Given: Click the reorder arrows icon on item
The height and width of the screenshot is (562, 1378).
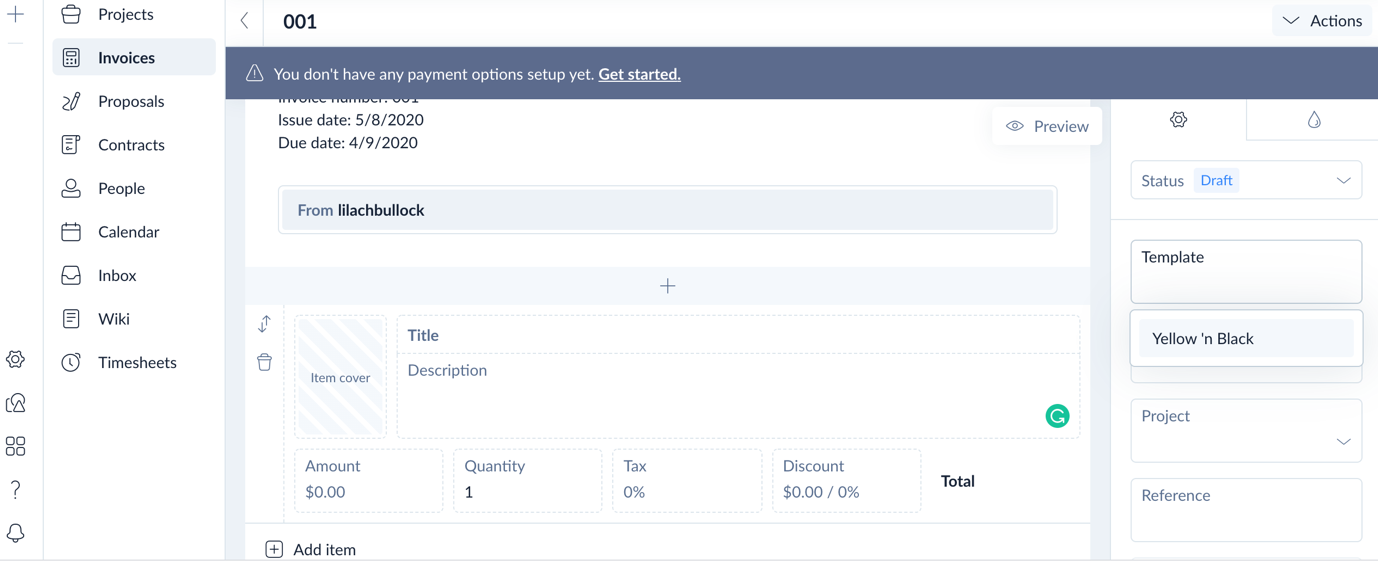Looking at the screenshot, I should (x=264, y=324).
